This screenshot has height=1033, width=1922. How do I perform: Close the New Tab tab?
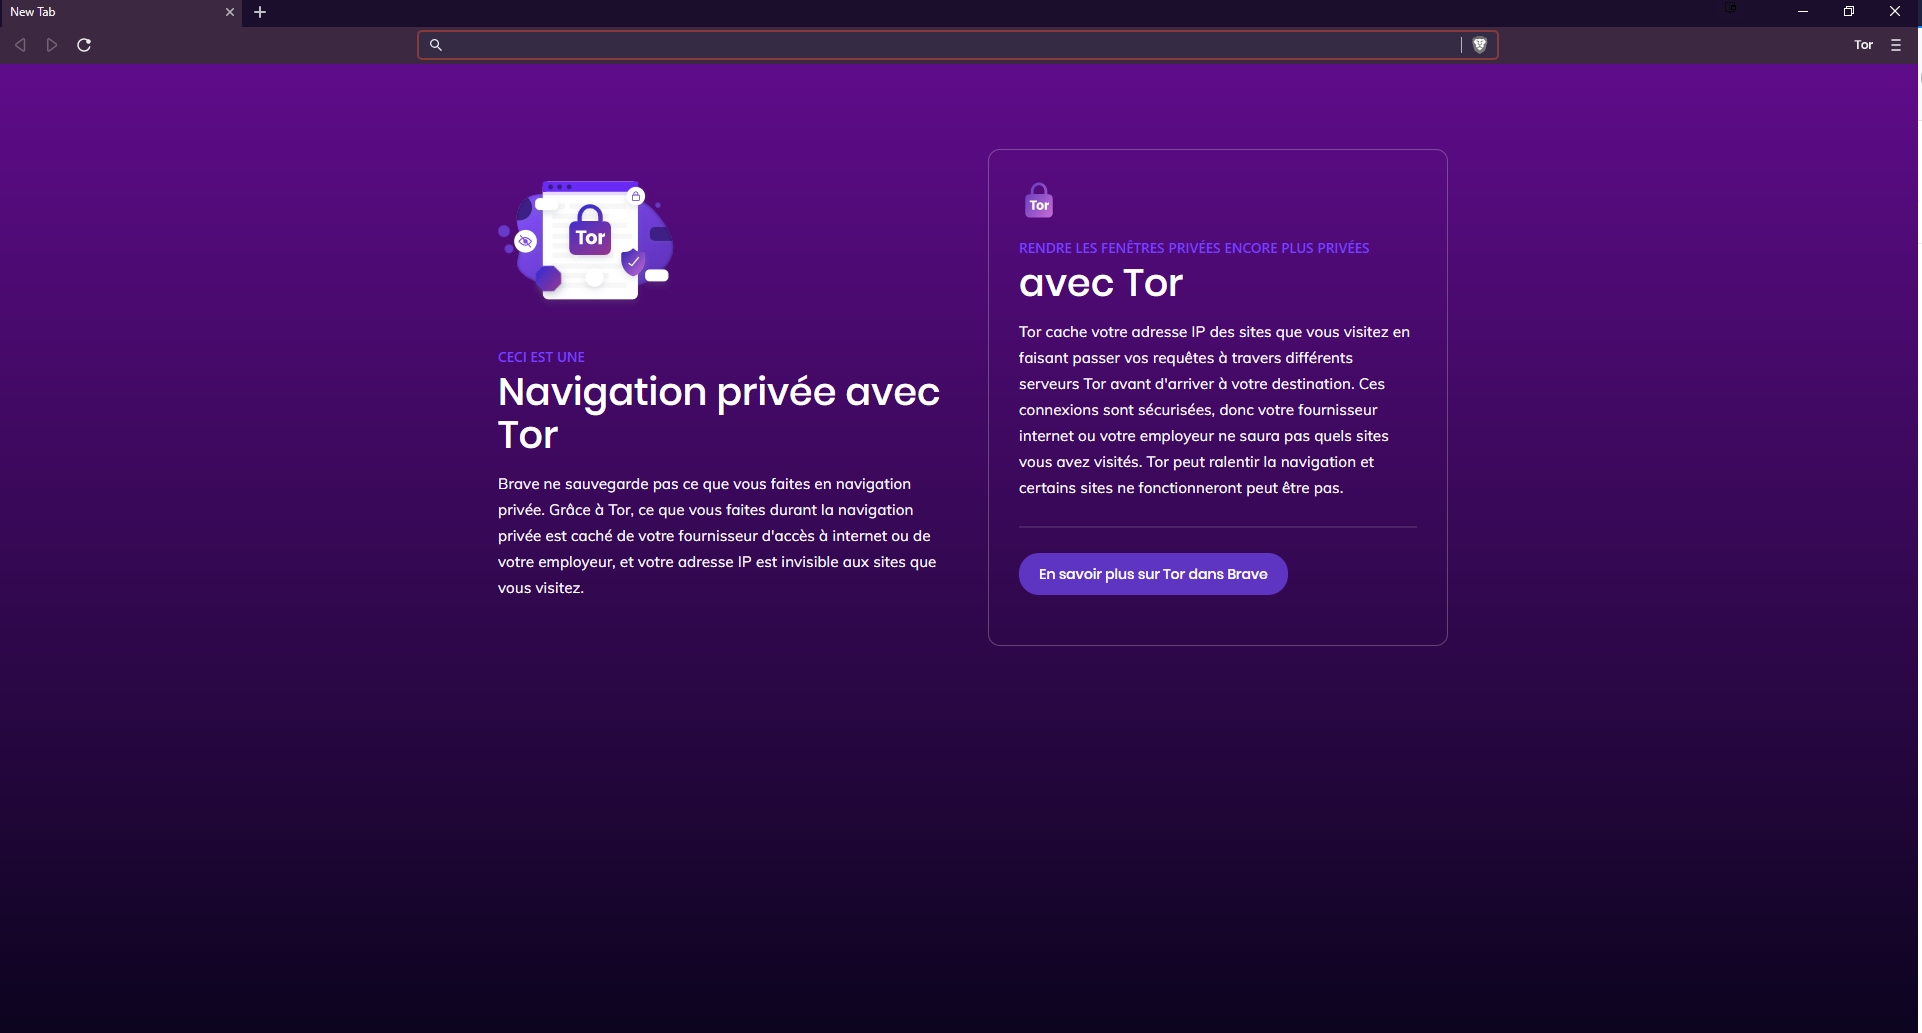coord(230,12)
